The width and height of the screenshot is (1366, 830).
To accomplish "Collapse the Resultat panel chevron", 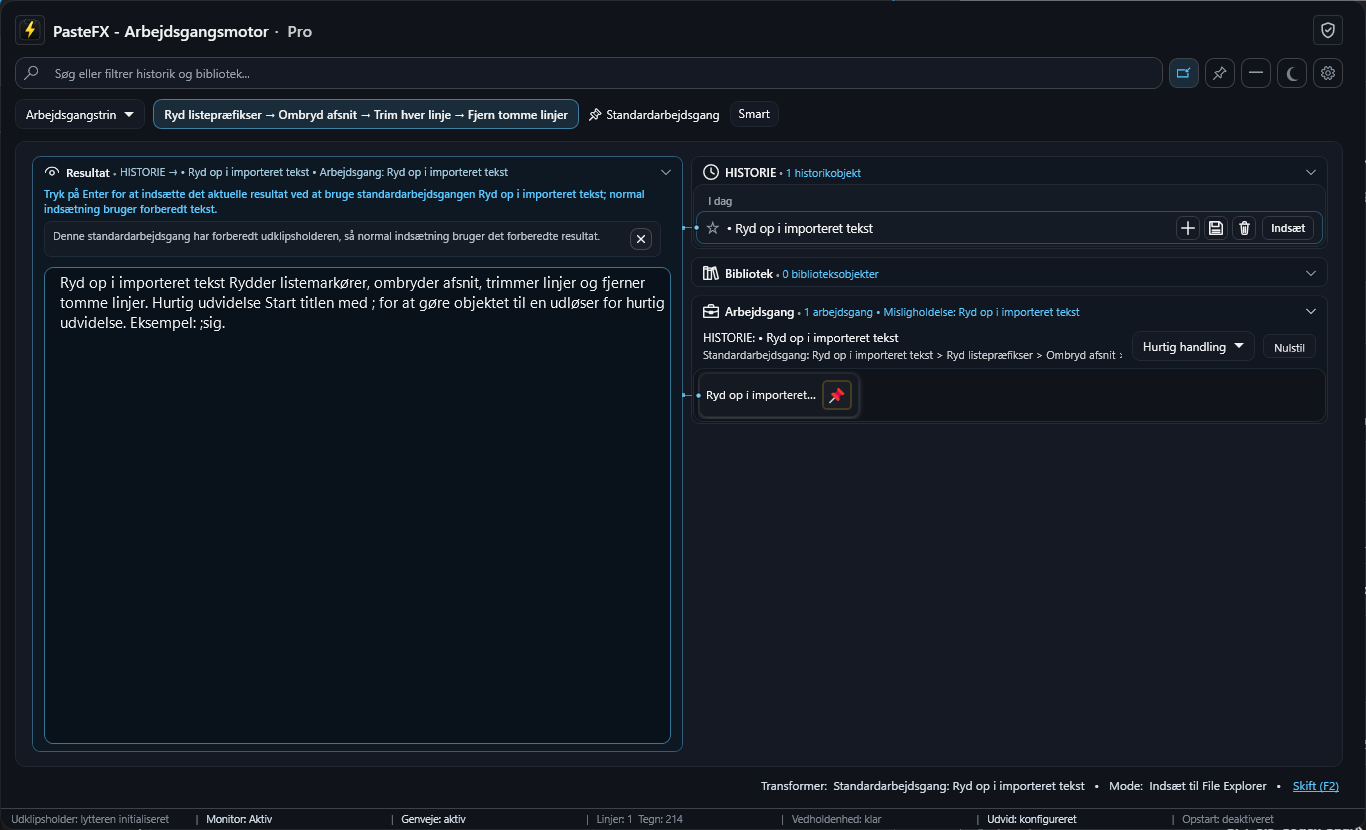I will [x=666, y=172].
